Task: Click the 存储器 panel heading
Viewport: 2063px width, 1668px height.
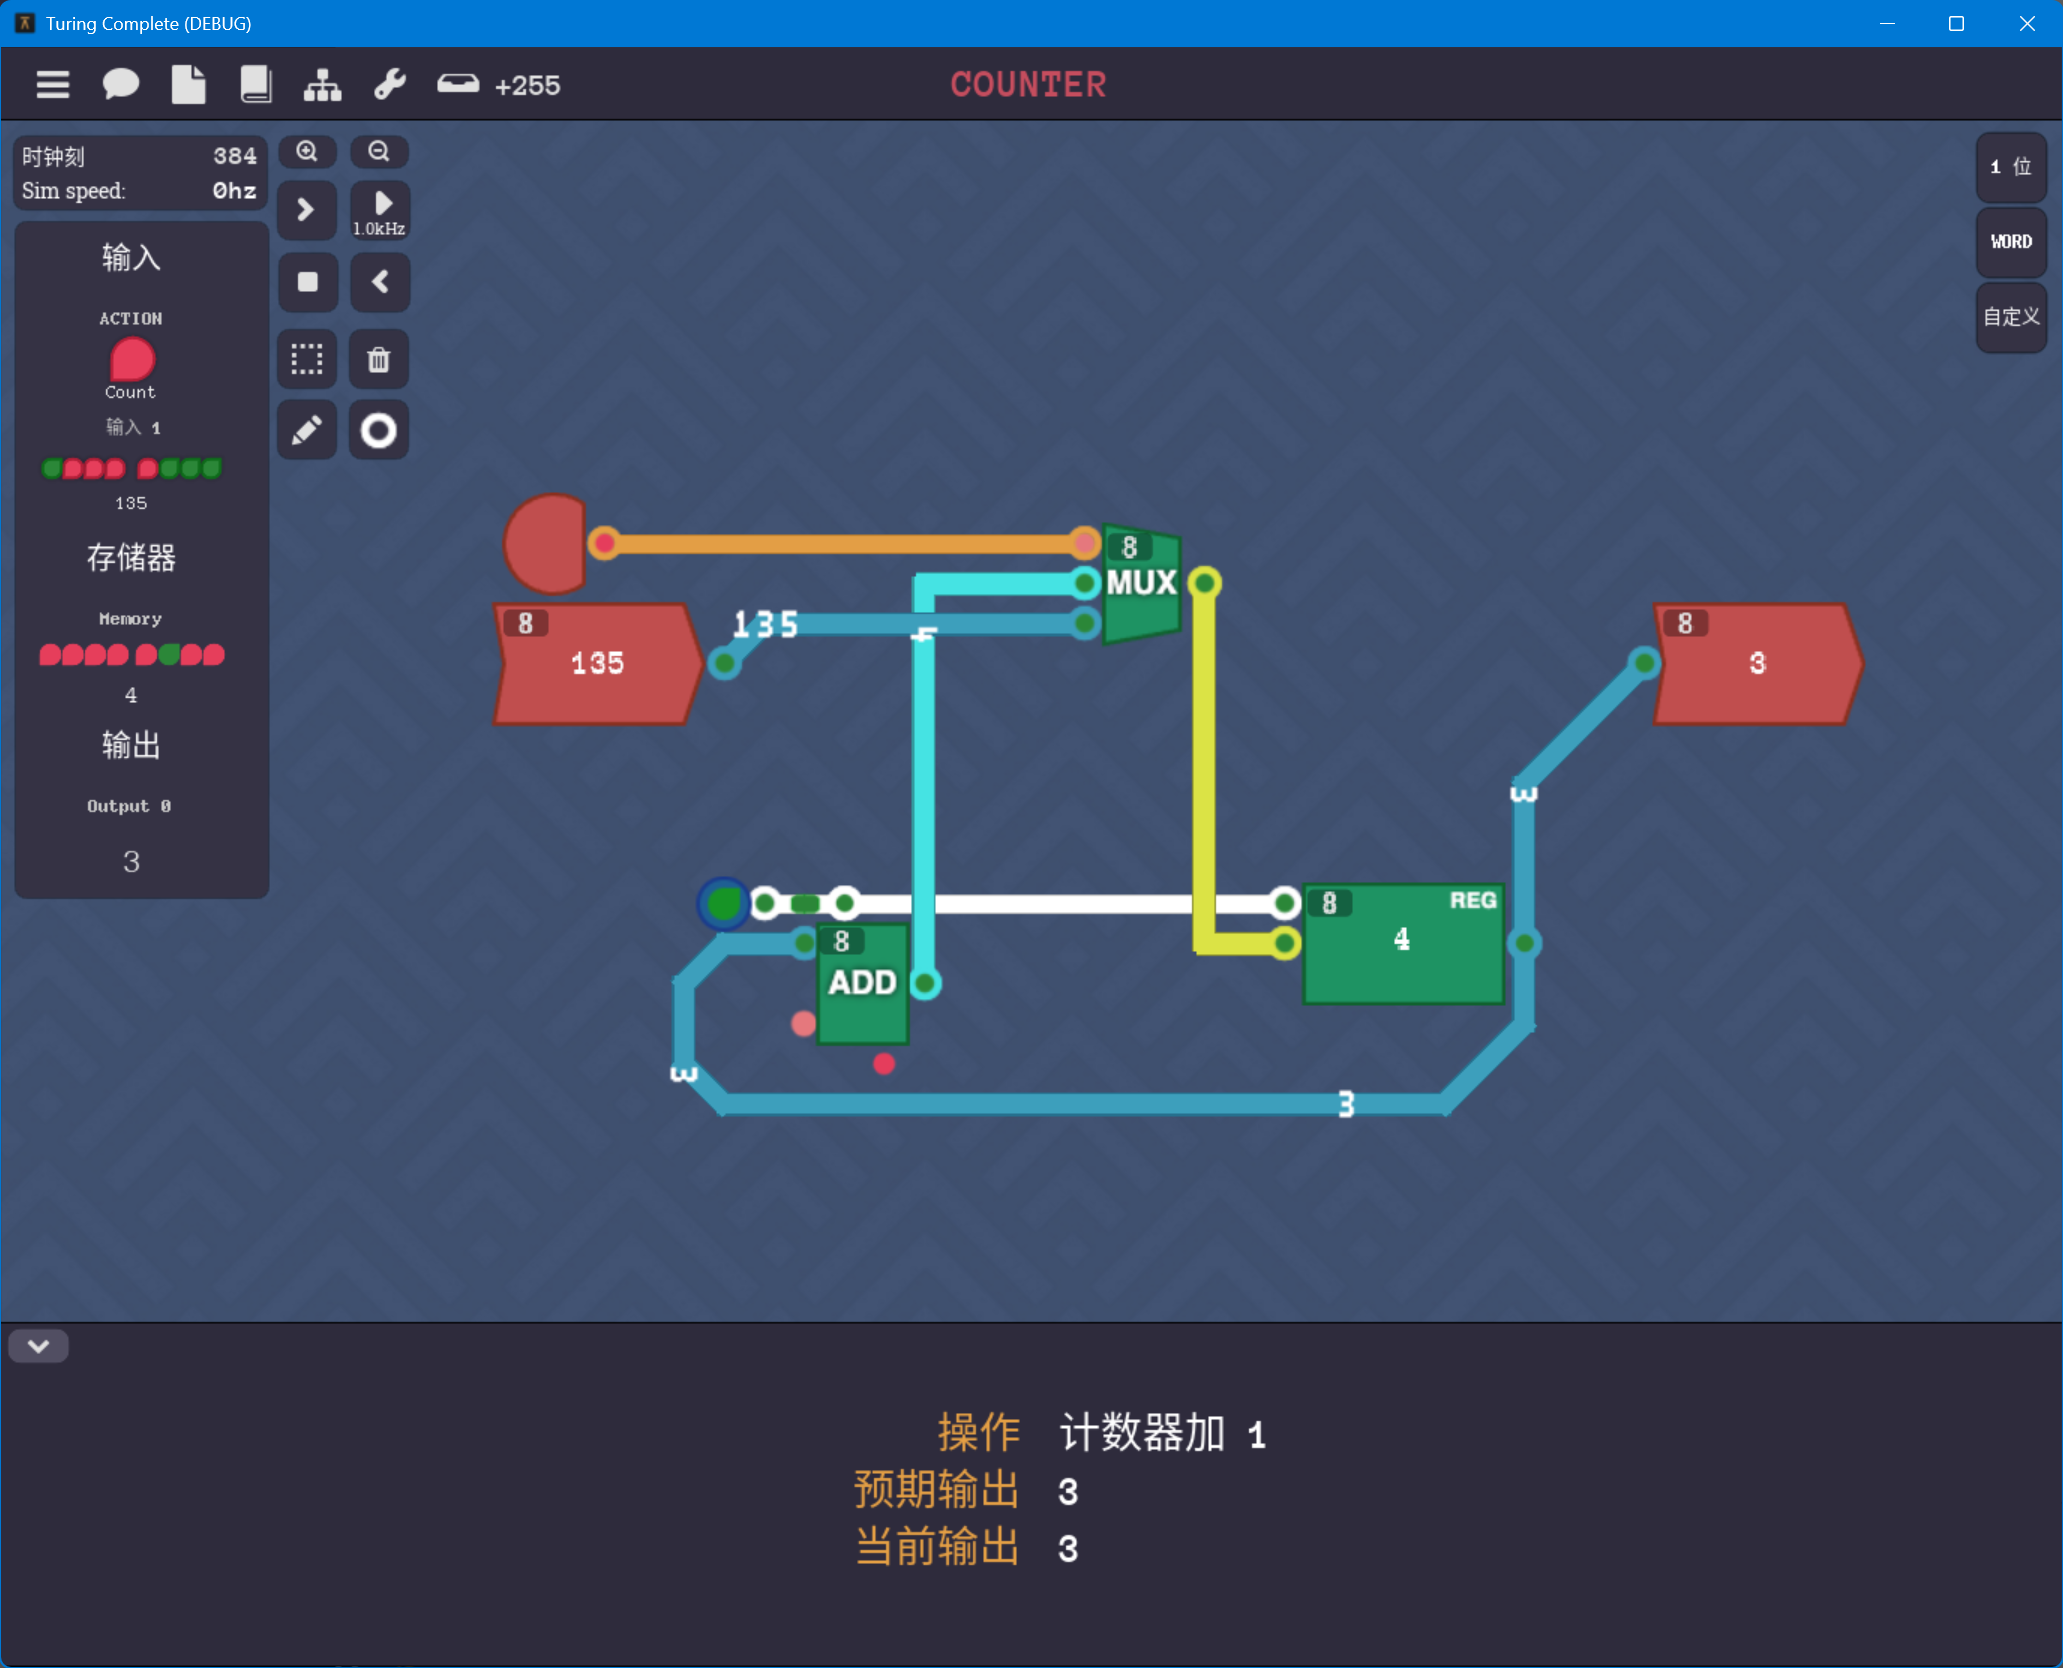Action: pos(131,557)
